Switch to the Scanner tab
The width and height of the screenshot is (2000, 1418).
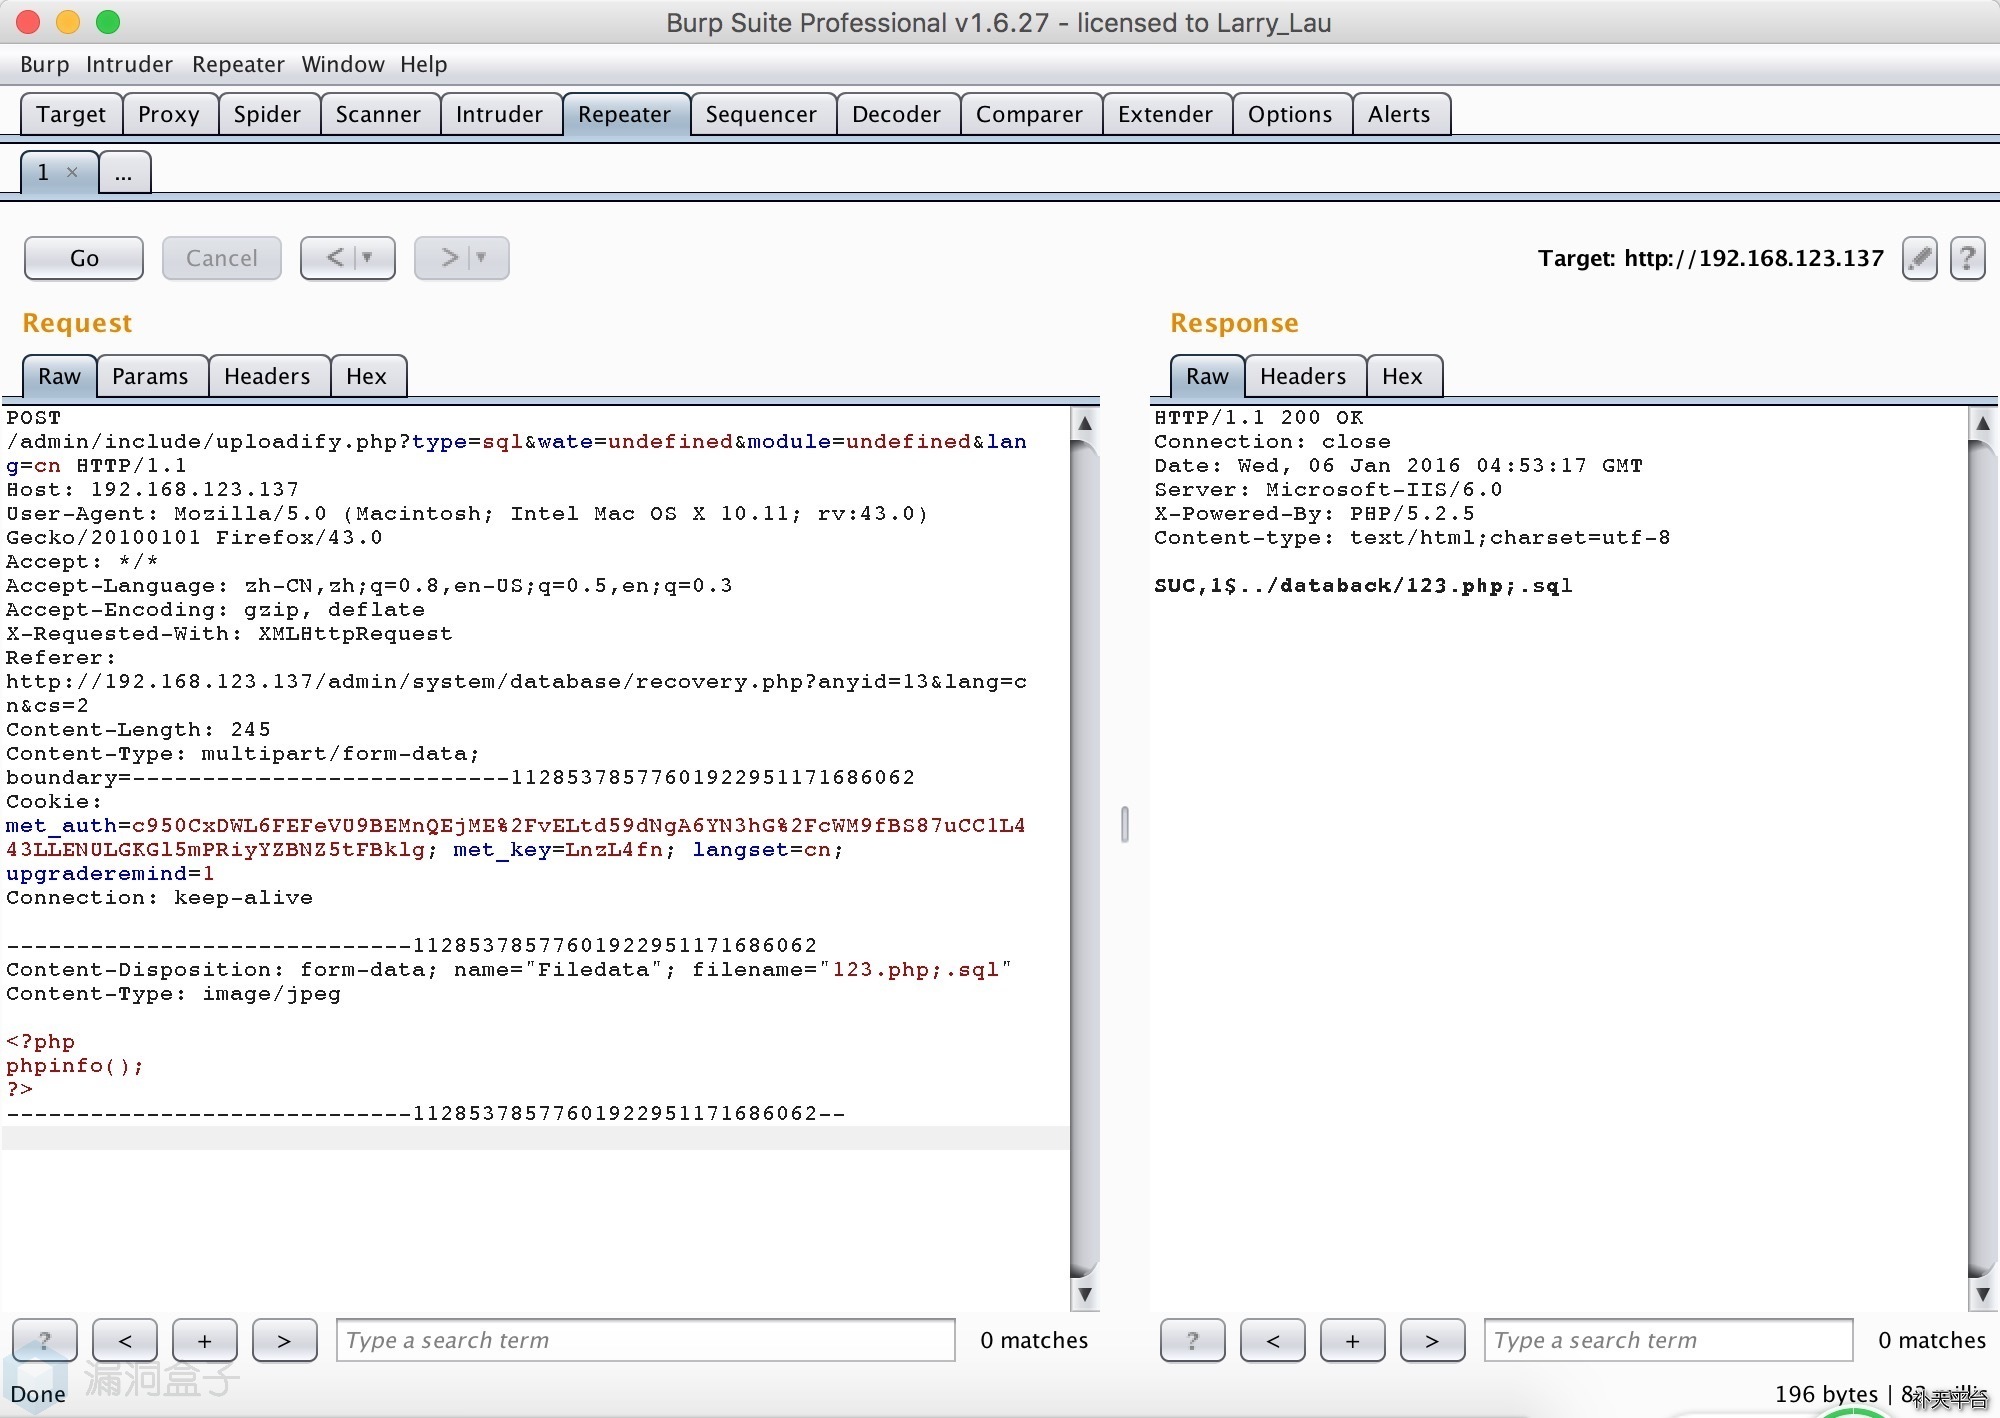coord(379,114)
